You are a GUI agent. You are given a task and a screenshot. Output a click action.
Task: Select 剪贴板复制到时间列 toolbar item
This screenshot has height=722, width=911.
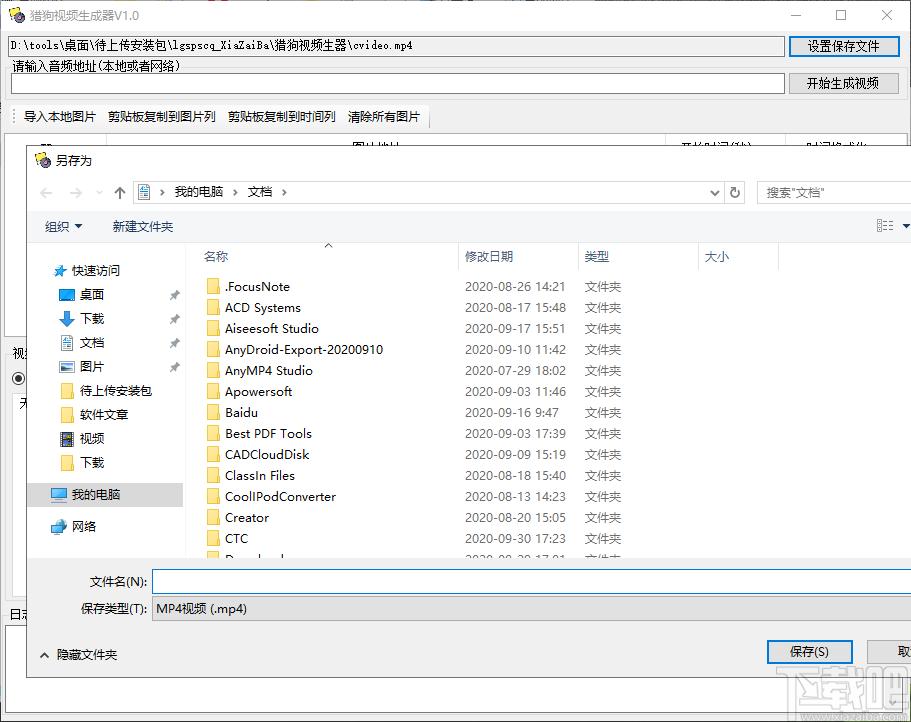coord(281,117)
